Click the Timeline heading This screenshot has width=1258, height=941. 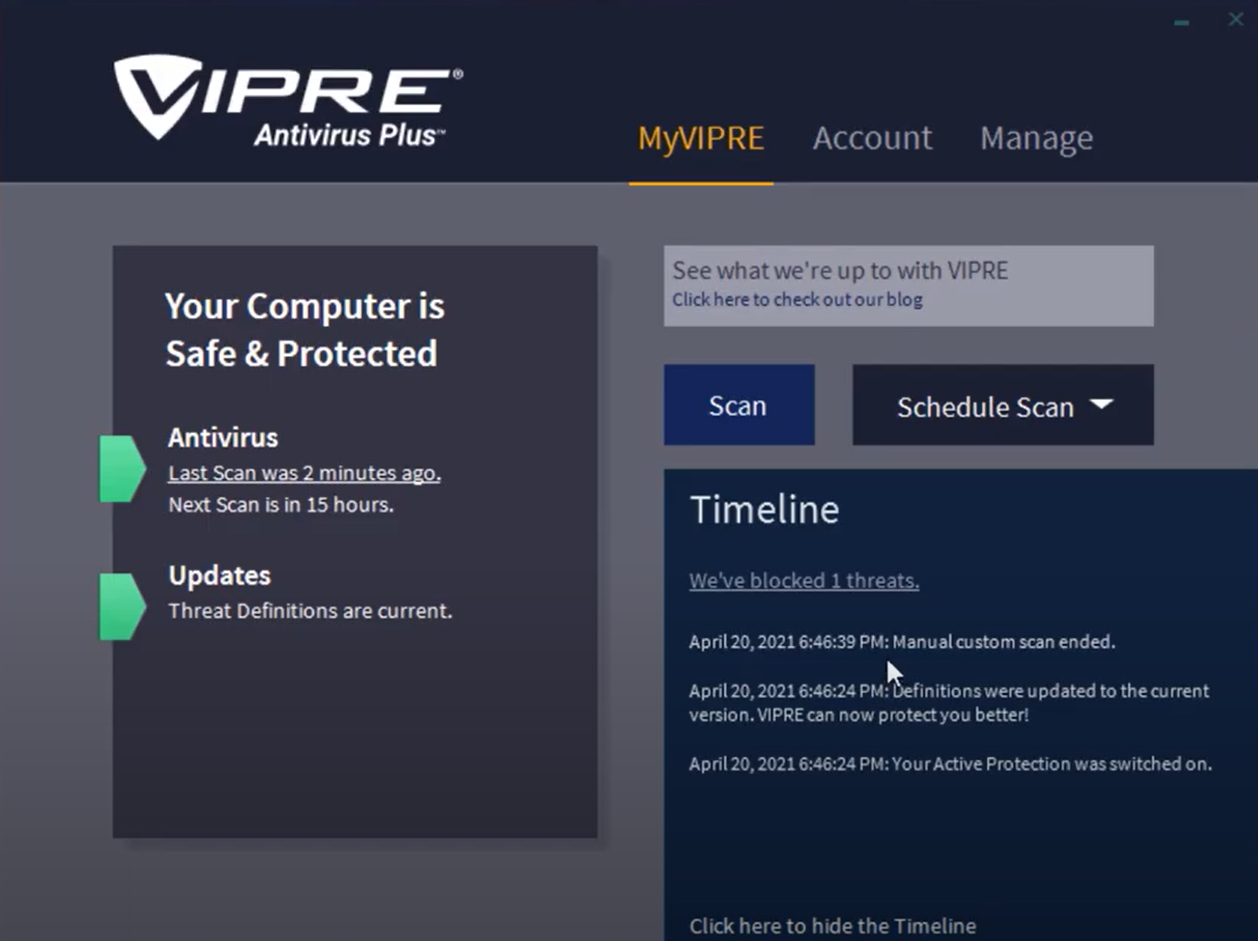[764, 510]
